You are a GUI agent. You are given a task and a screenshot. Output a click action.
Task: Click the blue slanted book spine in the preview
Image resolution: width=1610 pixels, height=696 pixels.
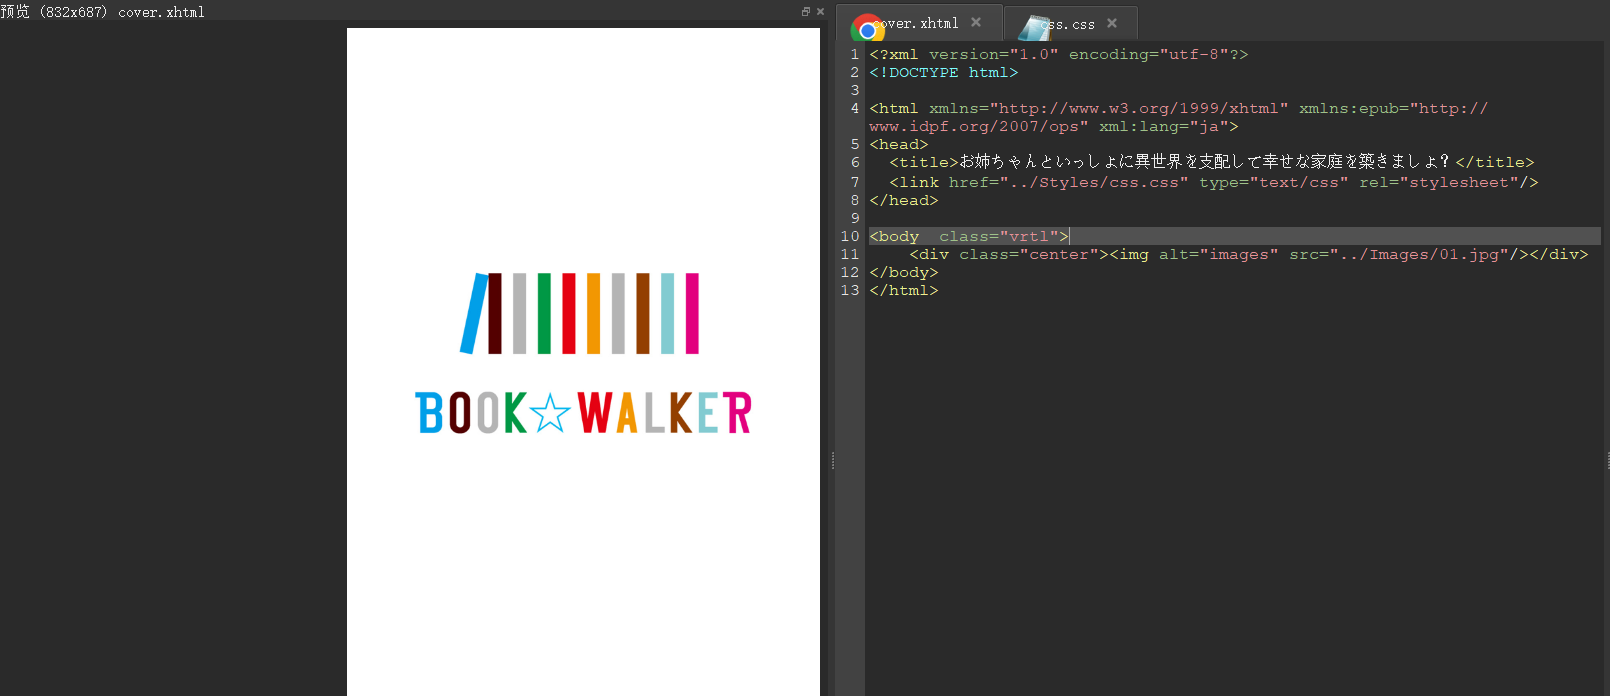coord(473,314)
